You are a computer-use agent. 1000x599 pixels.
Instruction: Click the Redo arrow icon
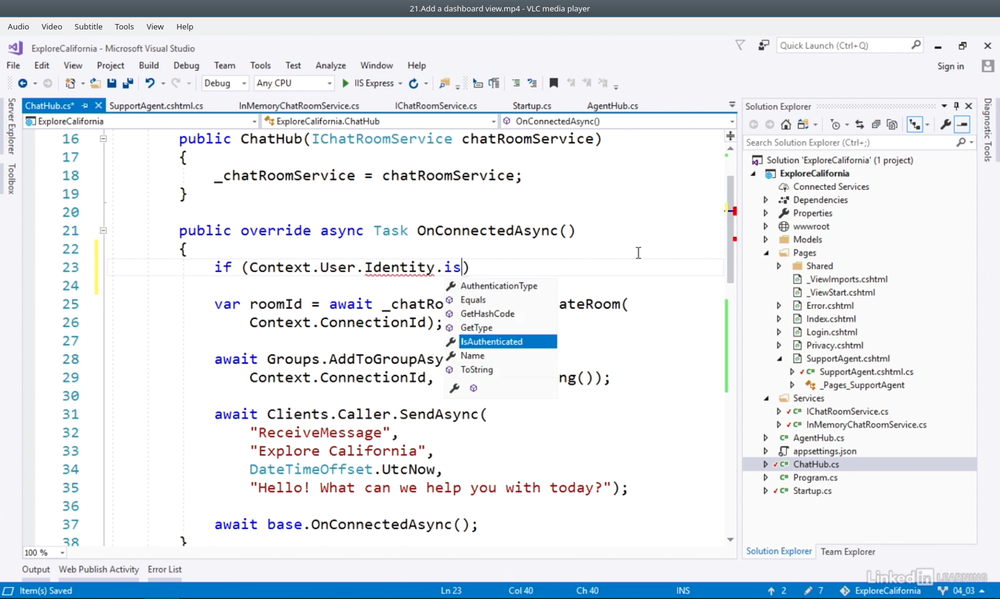176,84
